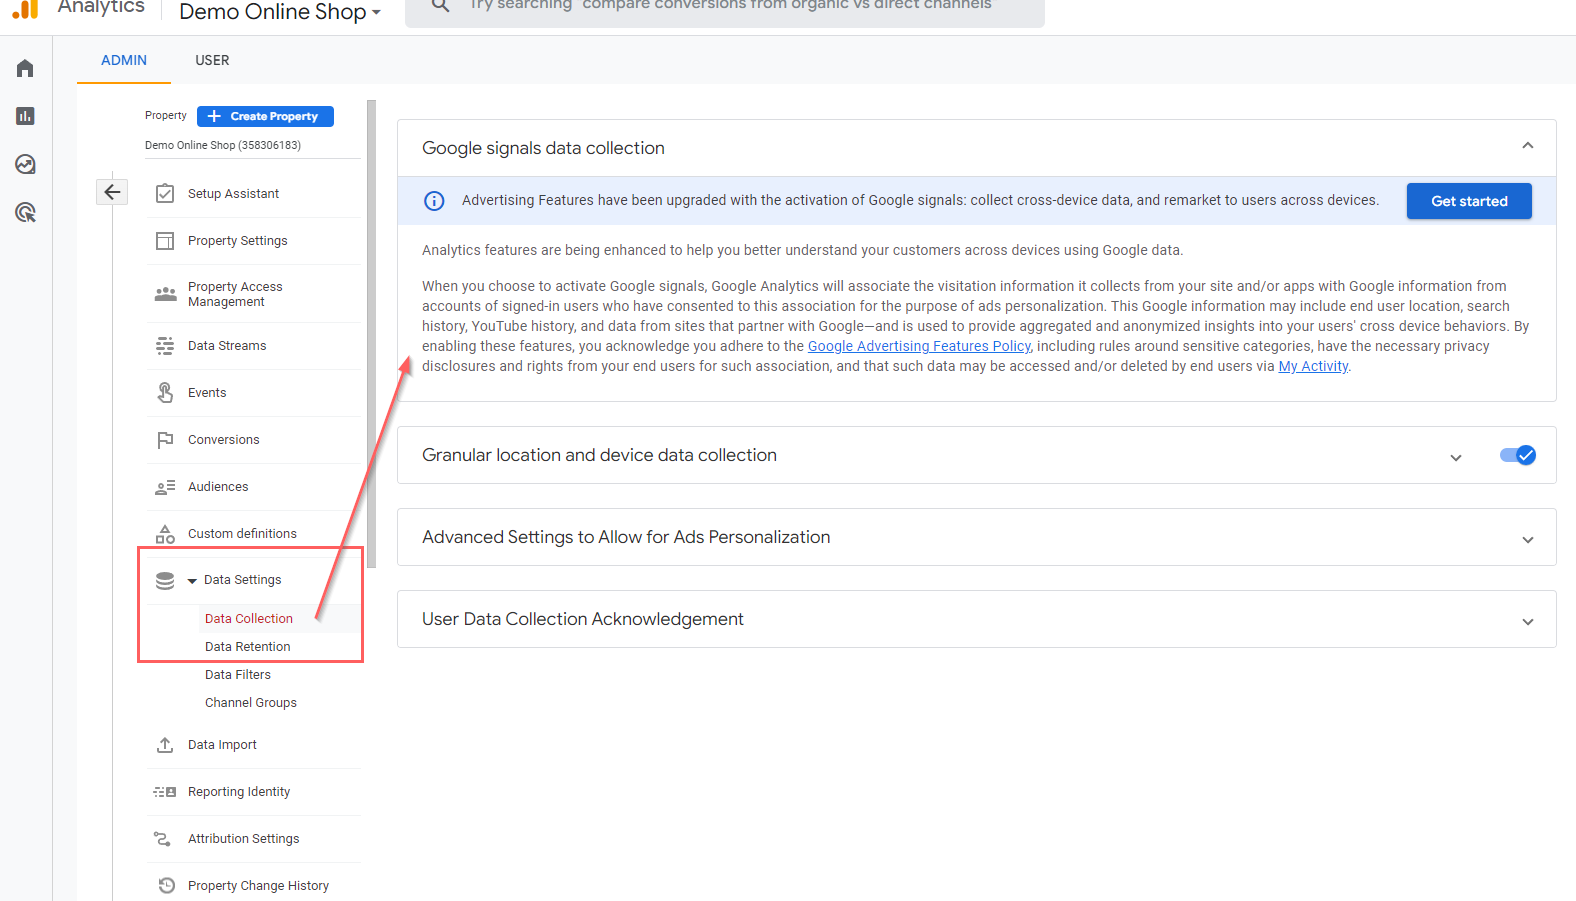1576x901 pixels.
Task: Click the property menu vertical scrollbar
Action: [372, 334]
